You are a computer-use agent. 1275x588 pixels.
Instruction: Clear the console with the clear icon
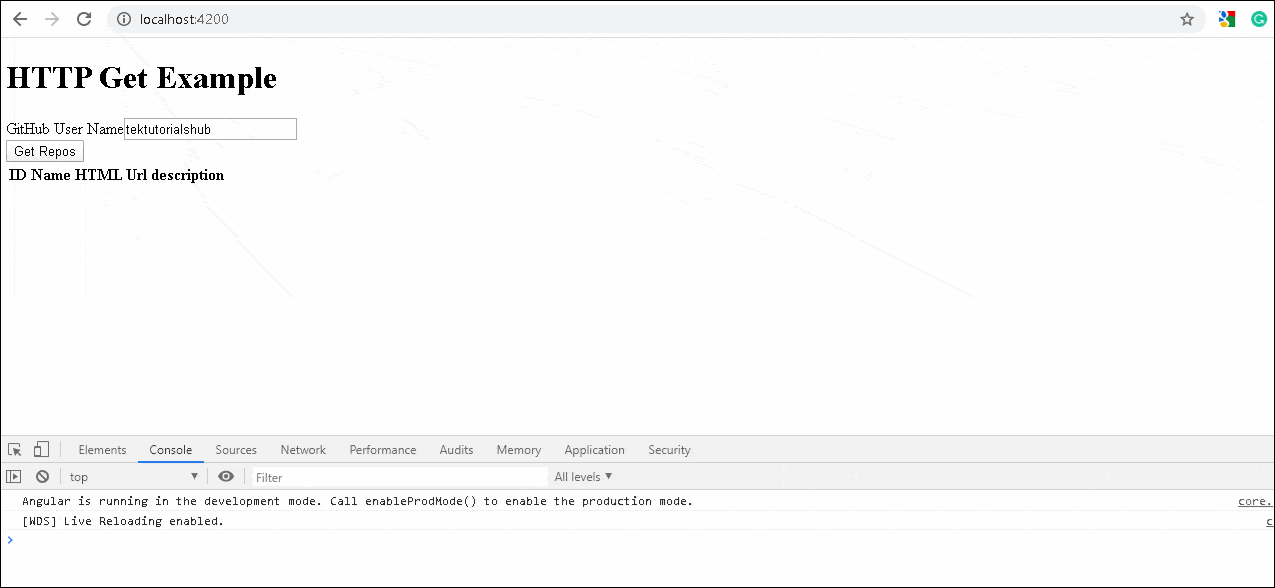(x=42, y=477)
